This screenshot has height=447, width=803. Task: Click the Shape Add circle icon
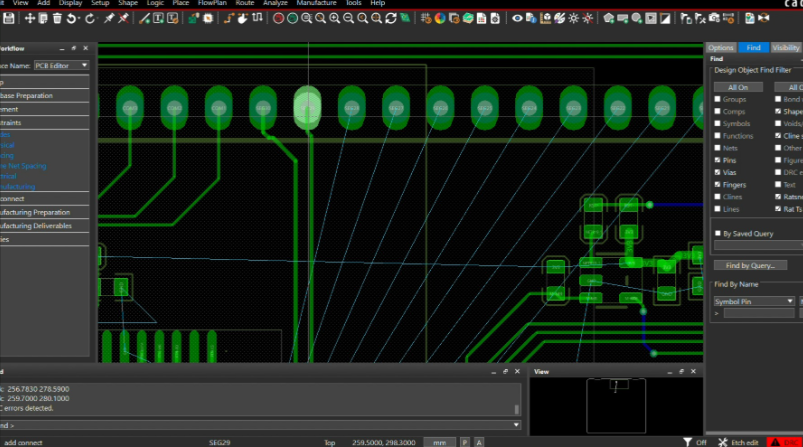pyautogui.click(x=637, y=18)
